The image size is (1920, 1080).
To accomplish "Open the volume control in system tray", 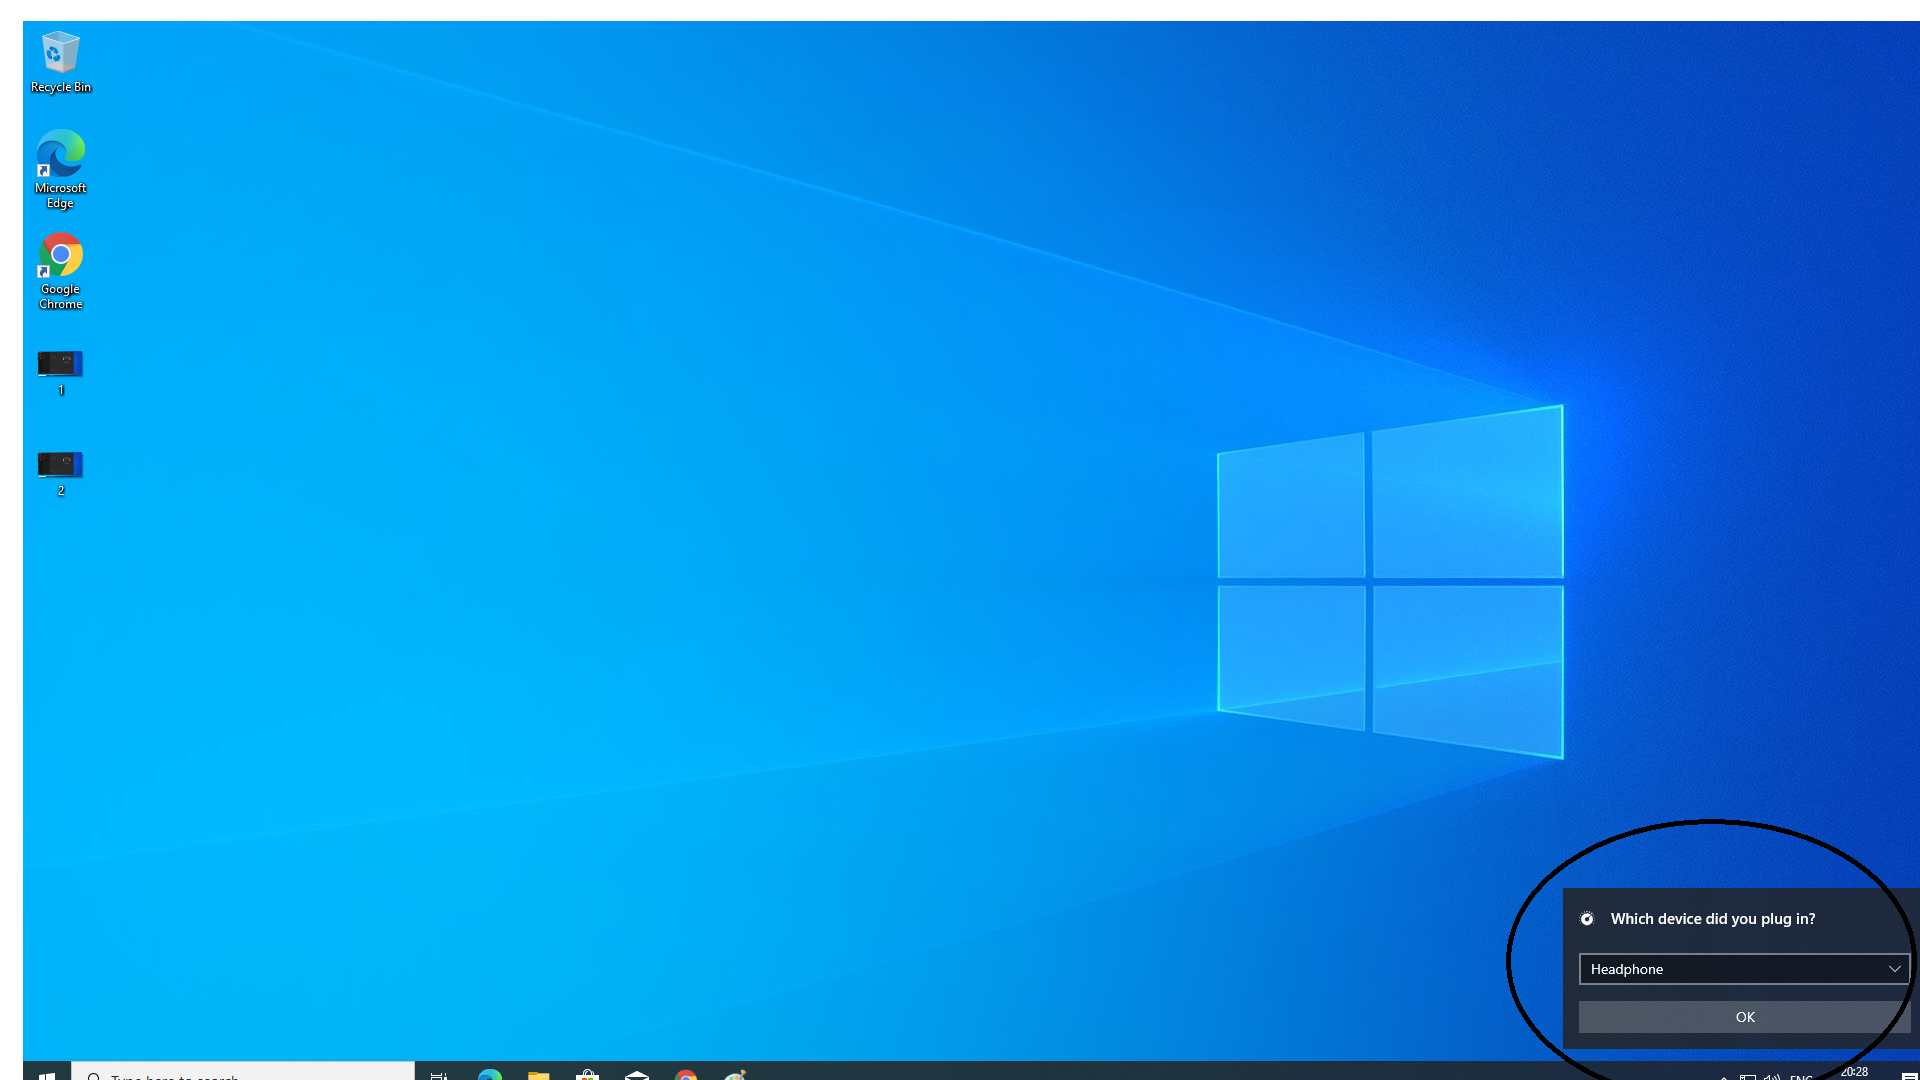I will pyautogui.click(x=1772, y=1077).
